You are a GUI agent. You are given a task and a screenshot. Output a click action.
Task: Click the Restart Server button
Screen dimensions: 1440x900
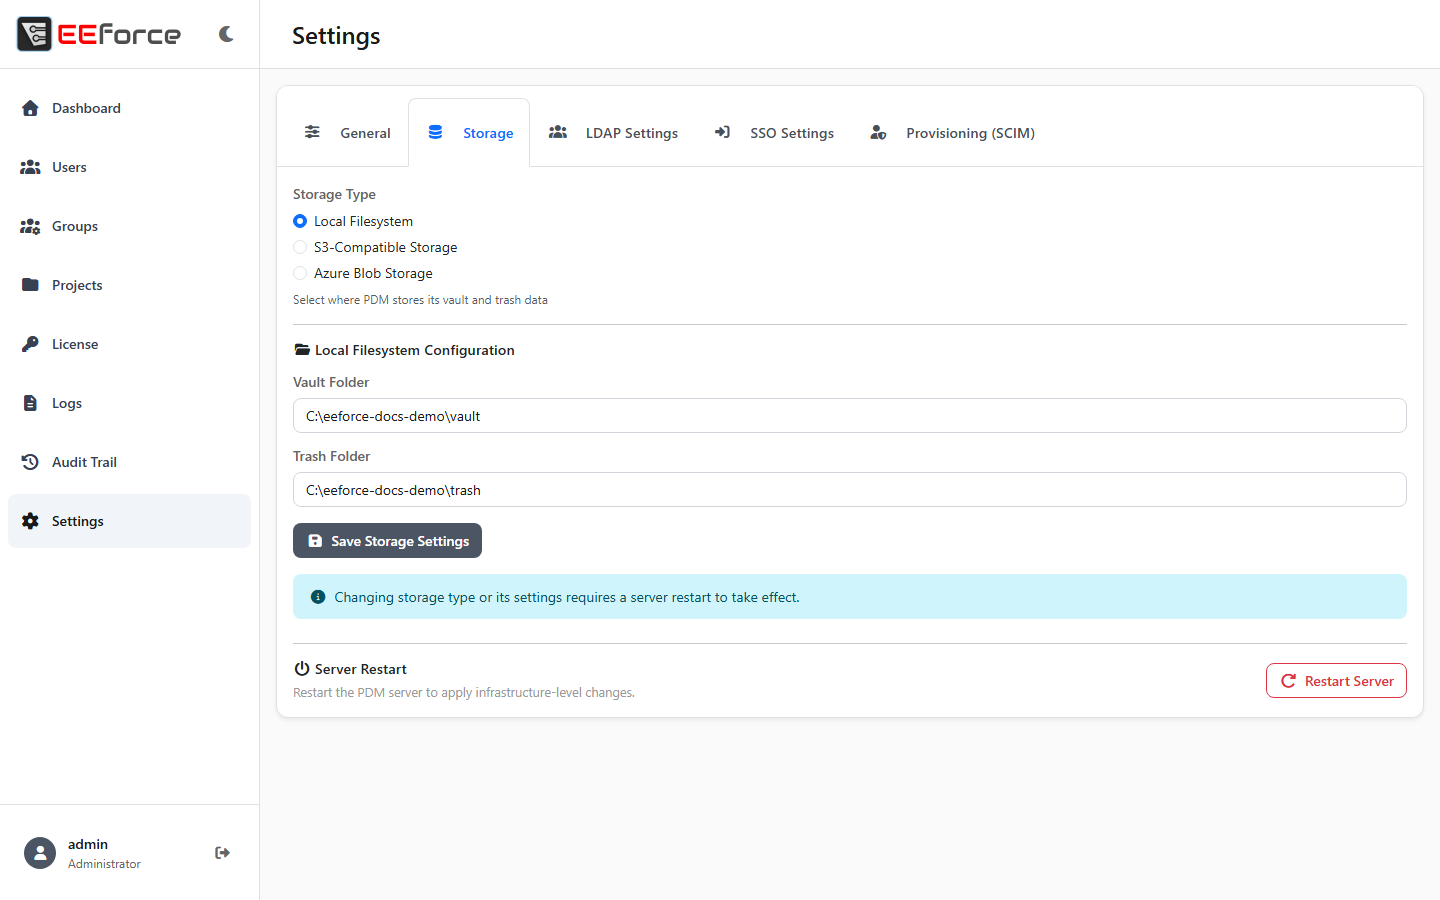coord(1336,681)
